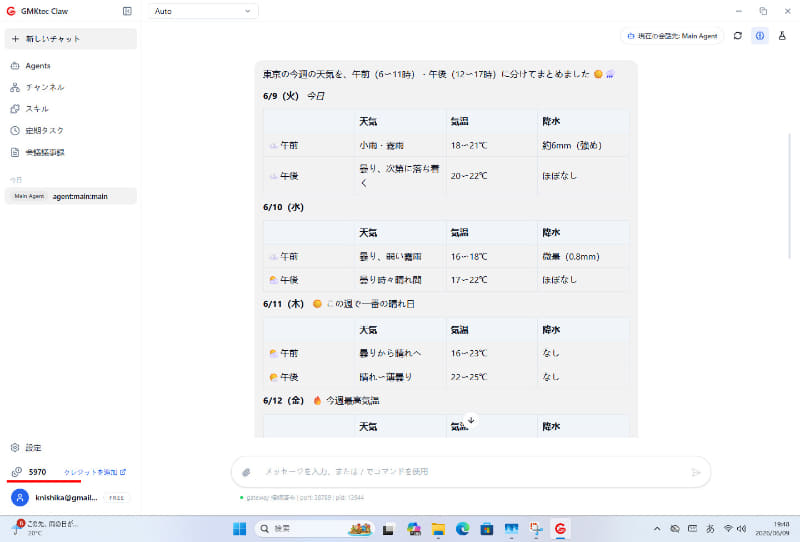This screenshot has width=800, height=542.
Task: Click the 午前 label in the 6/9 table
Action: (x=289, y=145)
